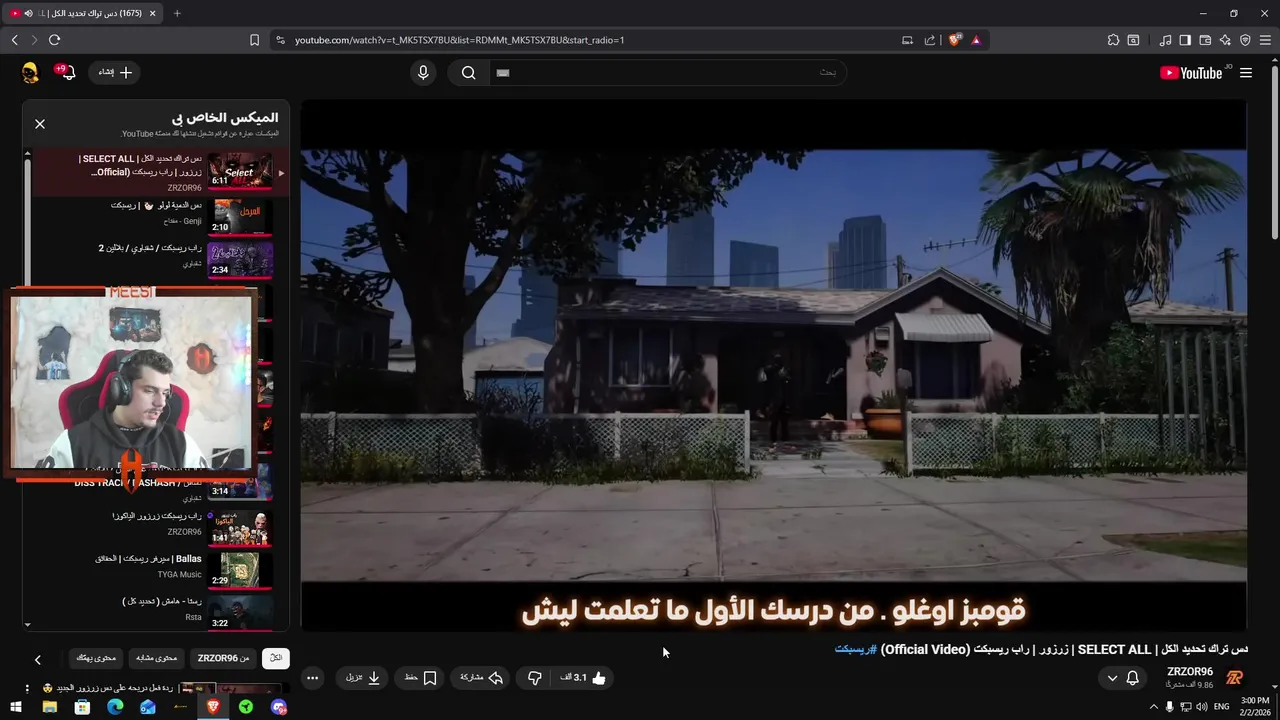Open the site settings icon beside the URL
Viewport: 1280px width, 720px height.
coord(280,40)
